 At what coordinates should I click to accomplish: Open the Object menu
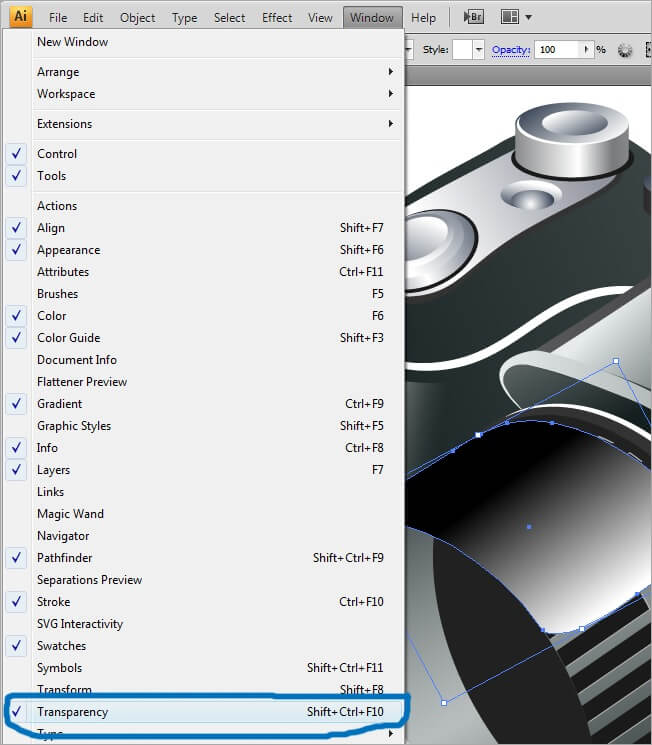click(x=137, y=18)
